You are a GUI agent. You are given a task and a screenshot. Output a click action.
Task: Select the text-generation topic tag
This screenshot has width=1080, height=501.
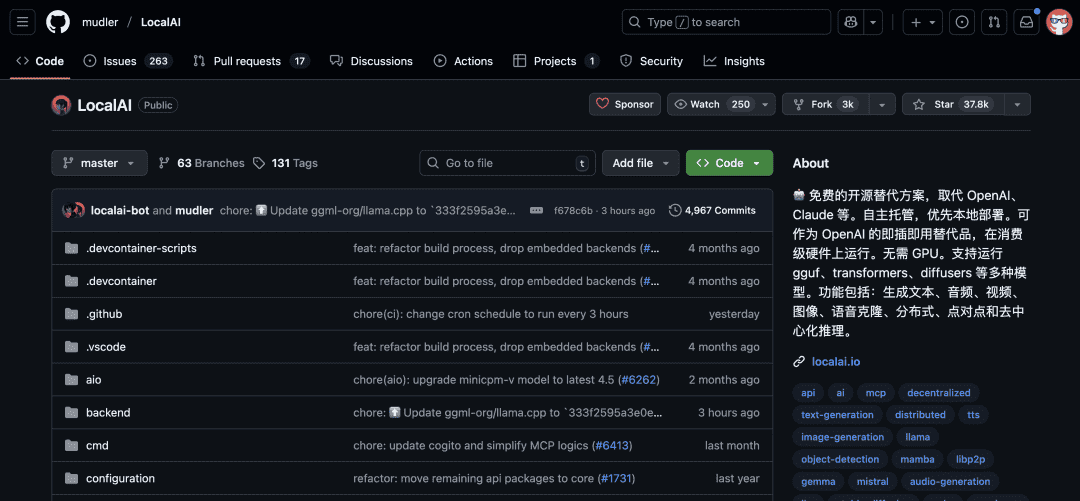(x=837, y=415)
